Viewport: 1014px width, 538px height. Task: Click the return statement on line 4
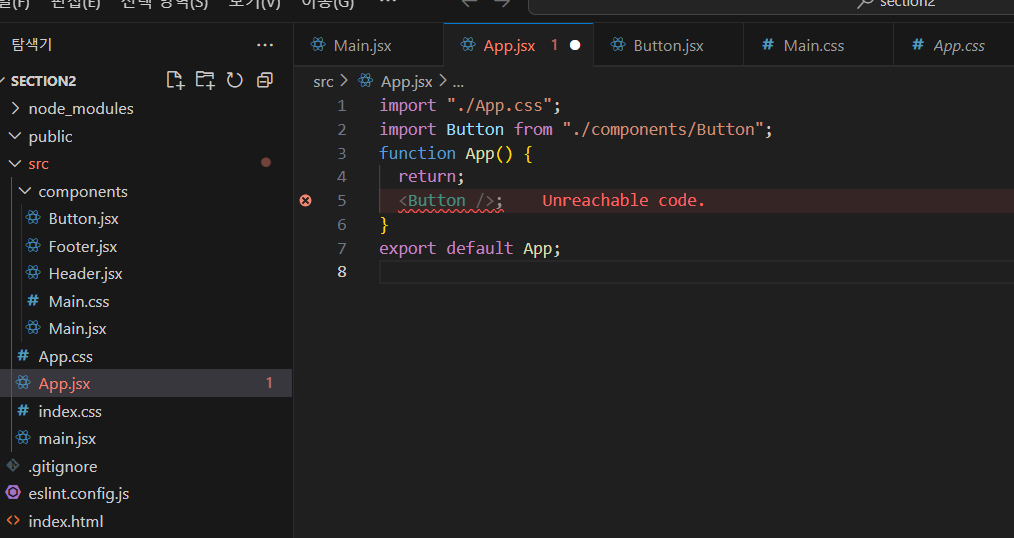[431, 177]
